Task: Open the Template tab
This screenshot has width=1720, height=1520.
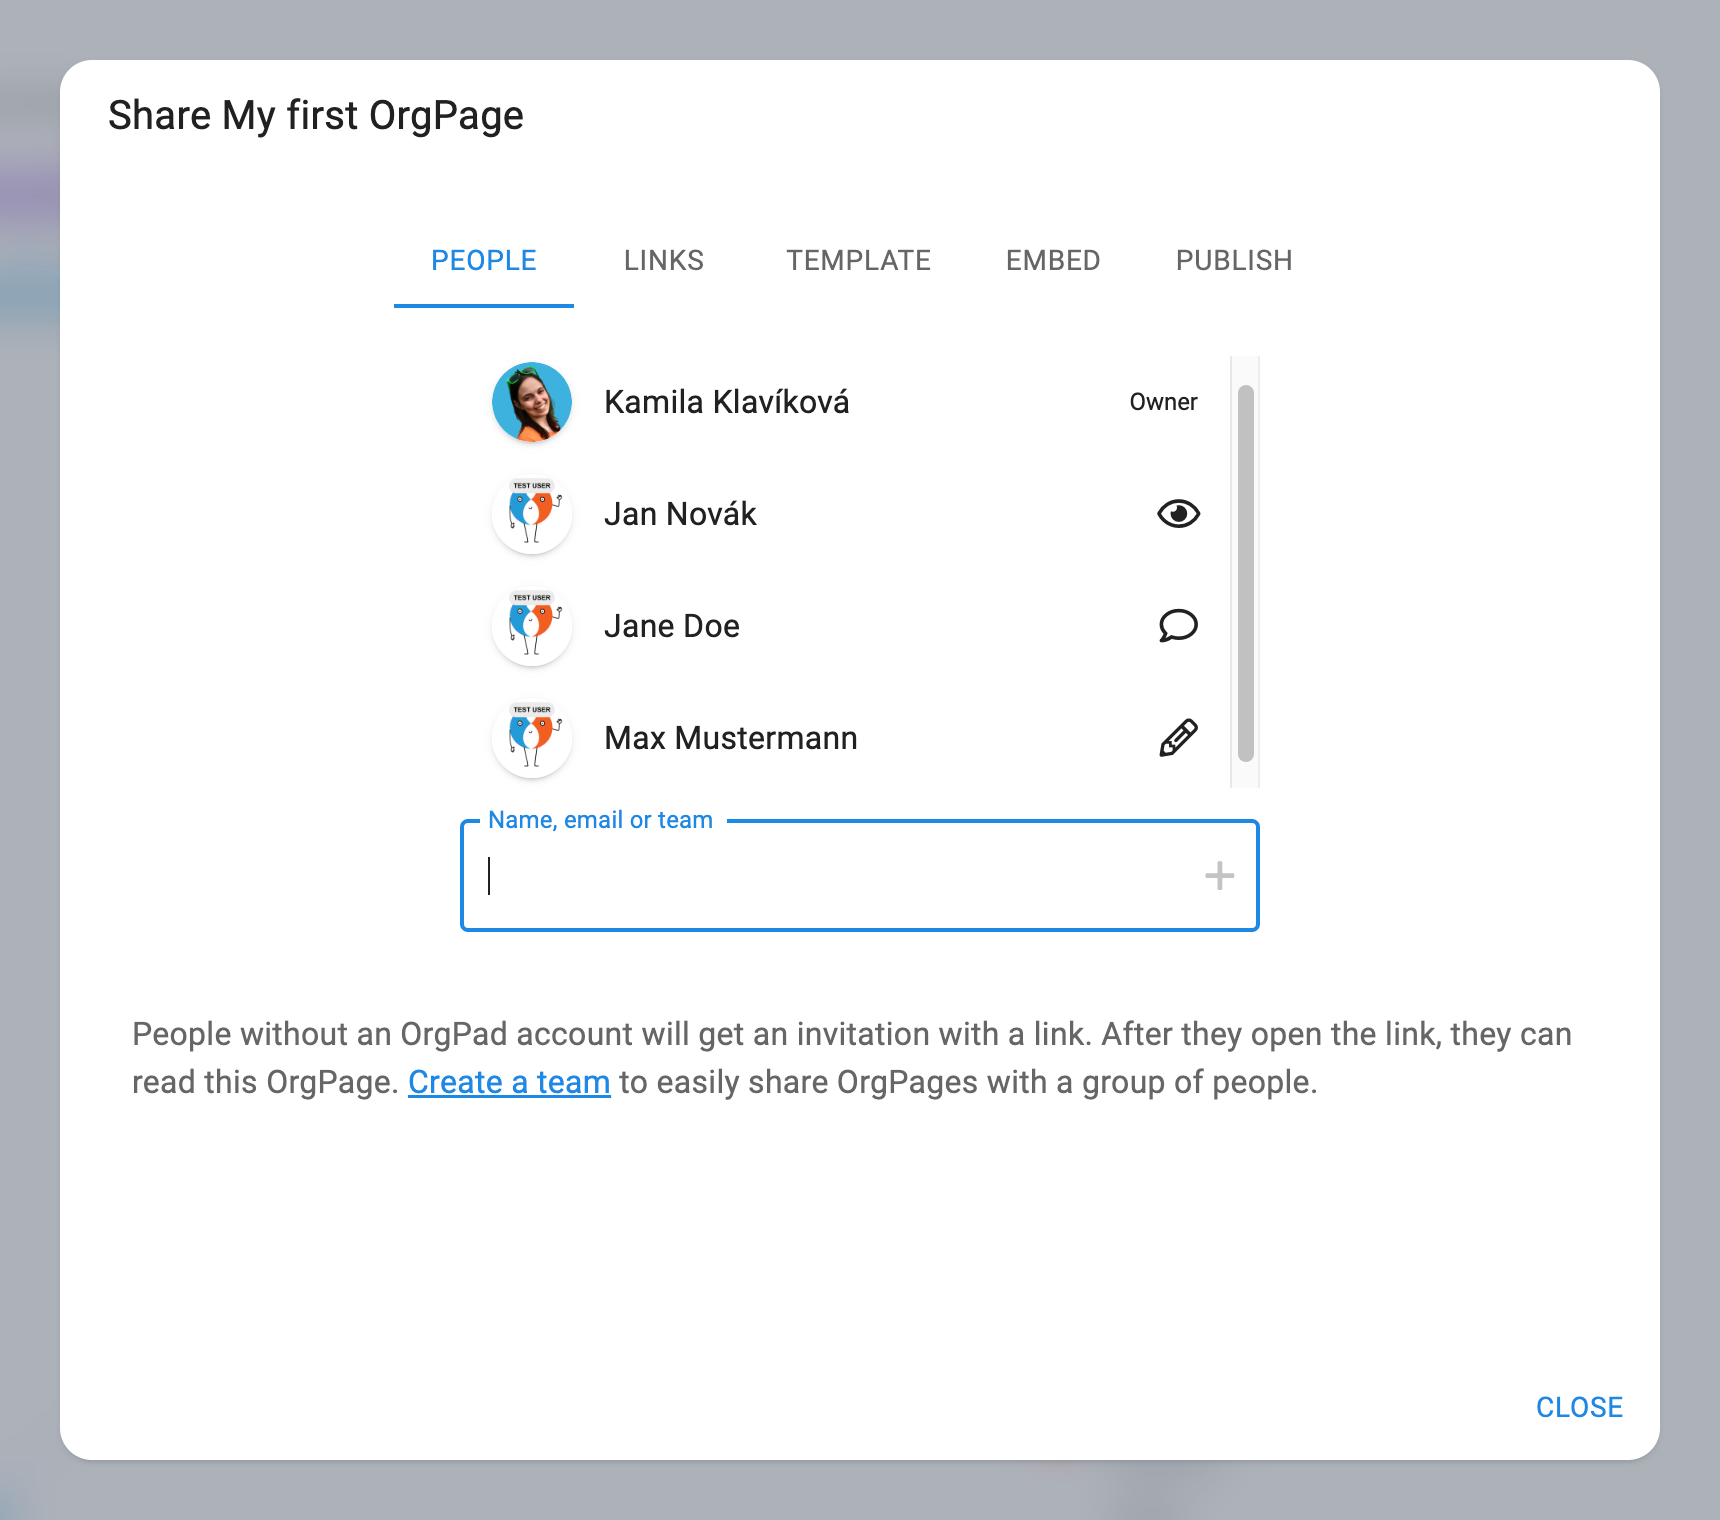Action: coord(858,261)
